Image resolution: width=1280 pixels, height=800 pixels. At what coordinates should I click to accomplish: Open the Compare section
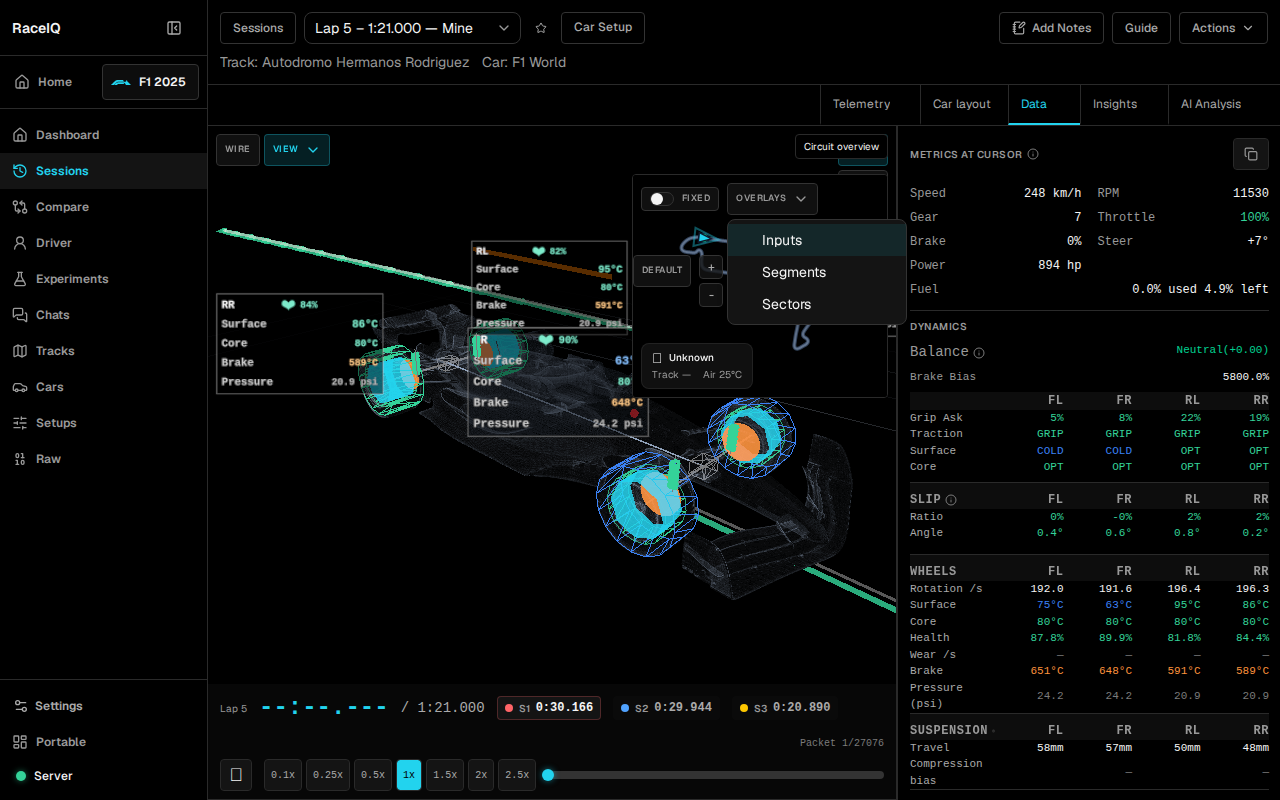[104, 207]
